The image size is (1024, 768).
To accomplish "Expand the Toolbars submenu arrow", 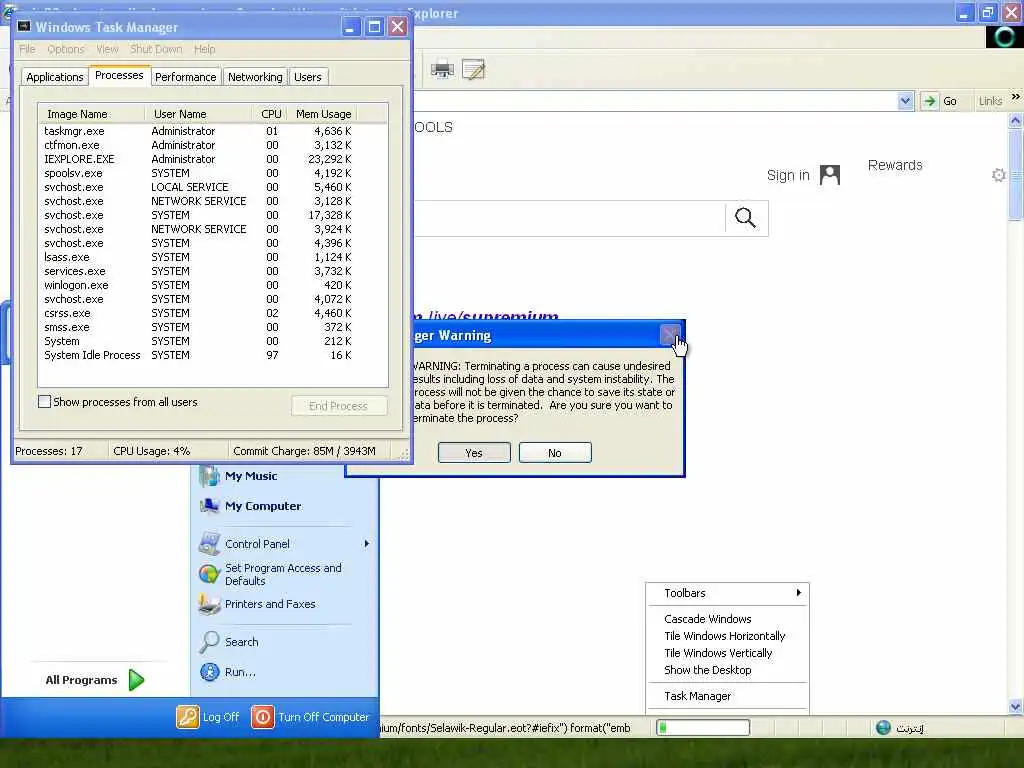I will click(x=799, y=592).
